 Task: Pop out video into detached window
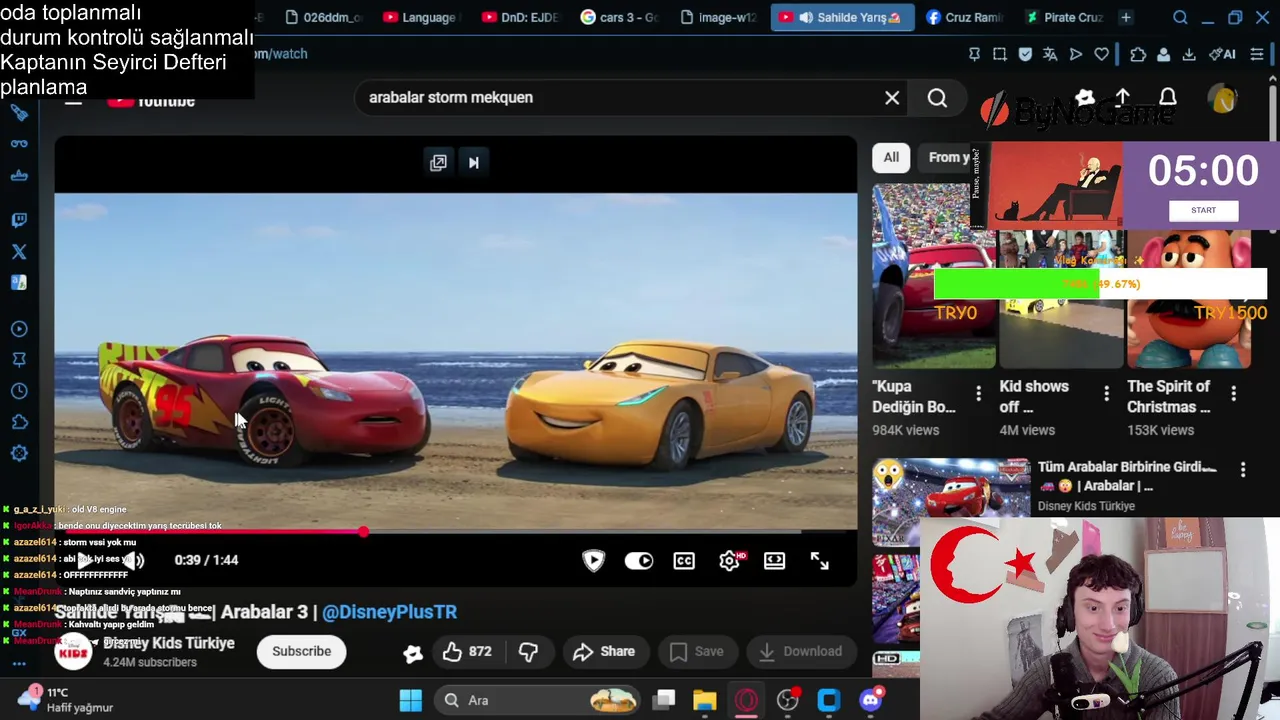438,162
